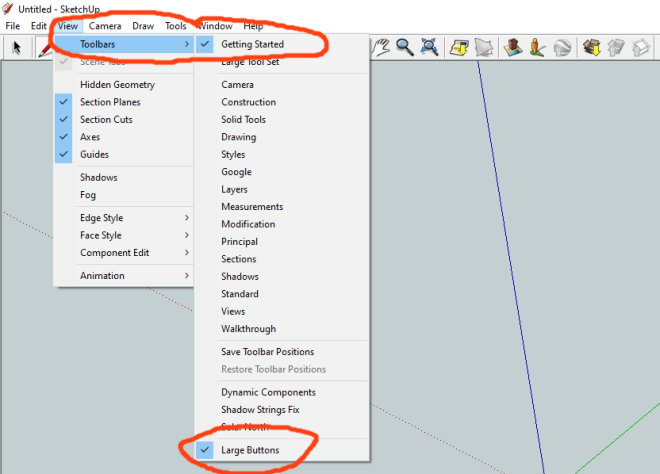The width and height of the screenshot is (660, 474).
Task: Show the Solid Tools toolbar
Action: (x=282, y=120)
